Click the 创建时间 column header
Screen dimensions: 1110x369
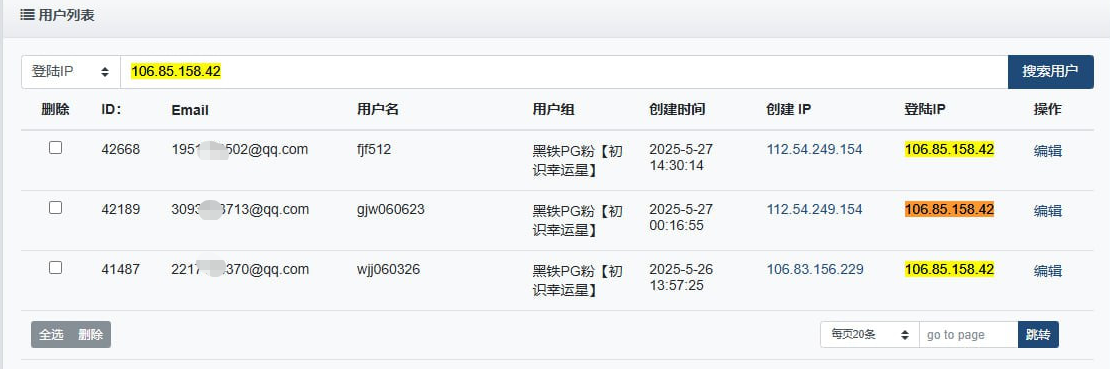click(x=677, y=110)
